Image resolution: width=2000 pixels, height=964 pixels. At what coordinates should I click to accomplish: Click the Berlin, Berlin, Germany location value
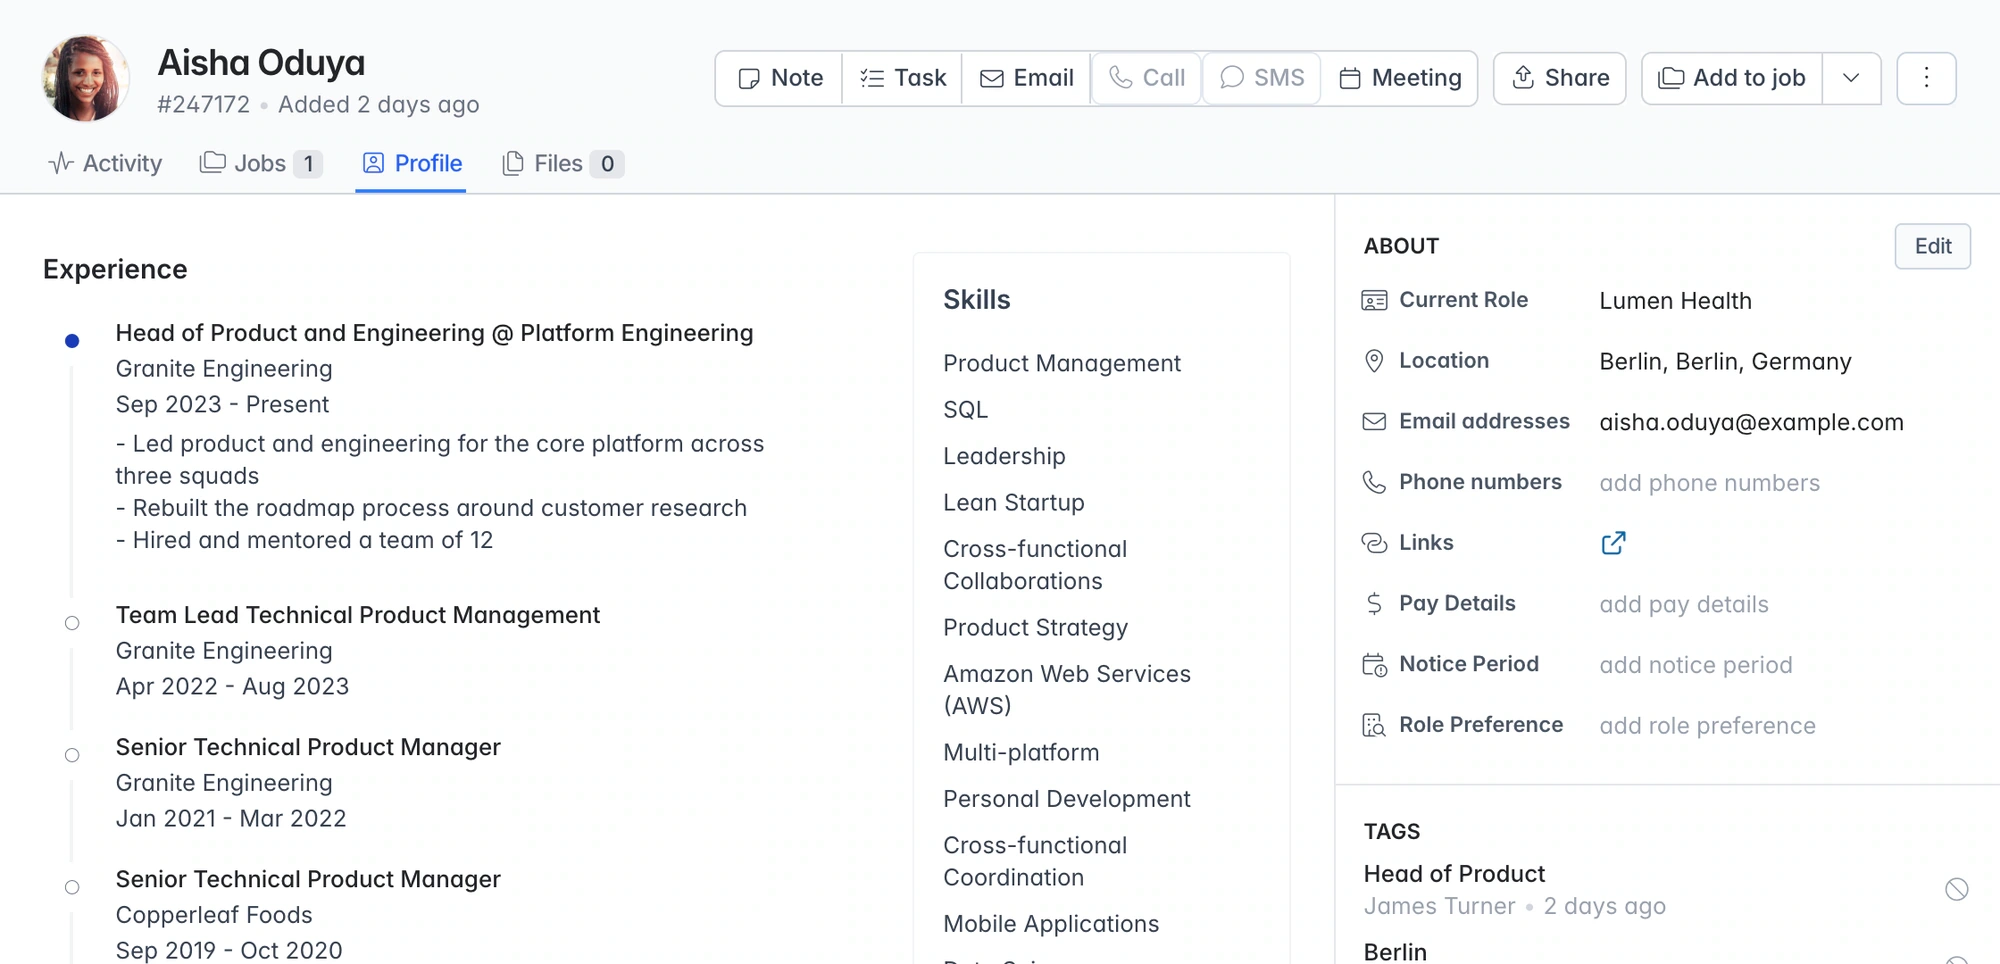click(x=1725, y=361)
